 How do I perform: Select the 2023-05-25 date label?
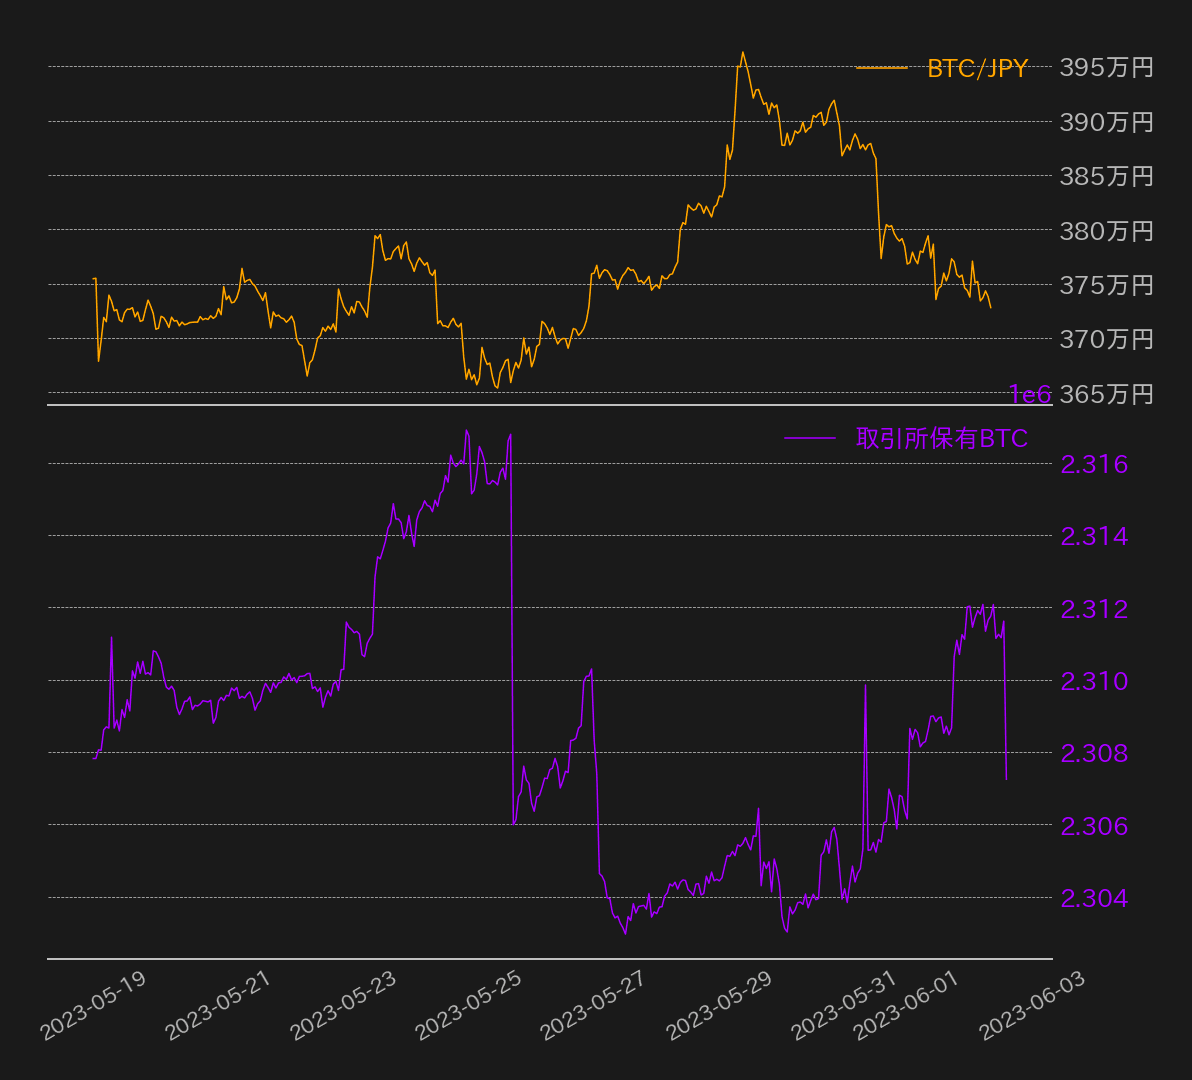(x=467, y=1006)
